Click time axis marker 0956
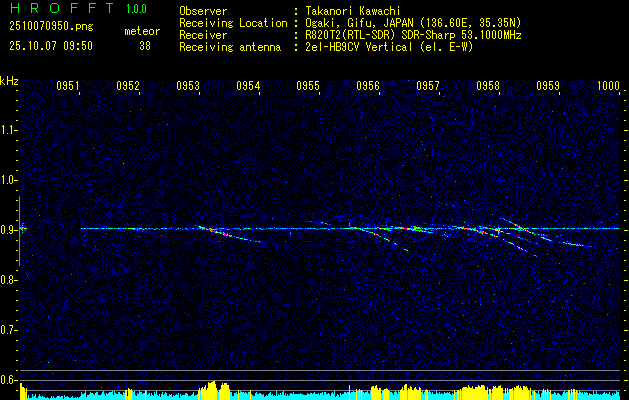The image size is (629, 400). [368, 85]
